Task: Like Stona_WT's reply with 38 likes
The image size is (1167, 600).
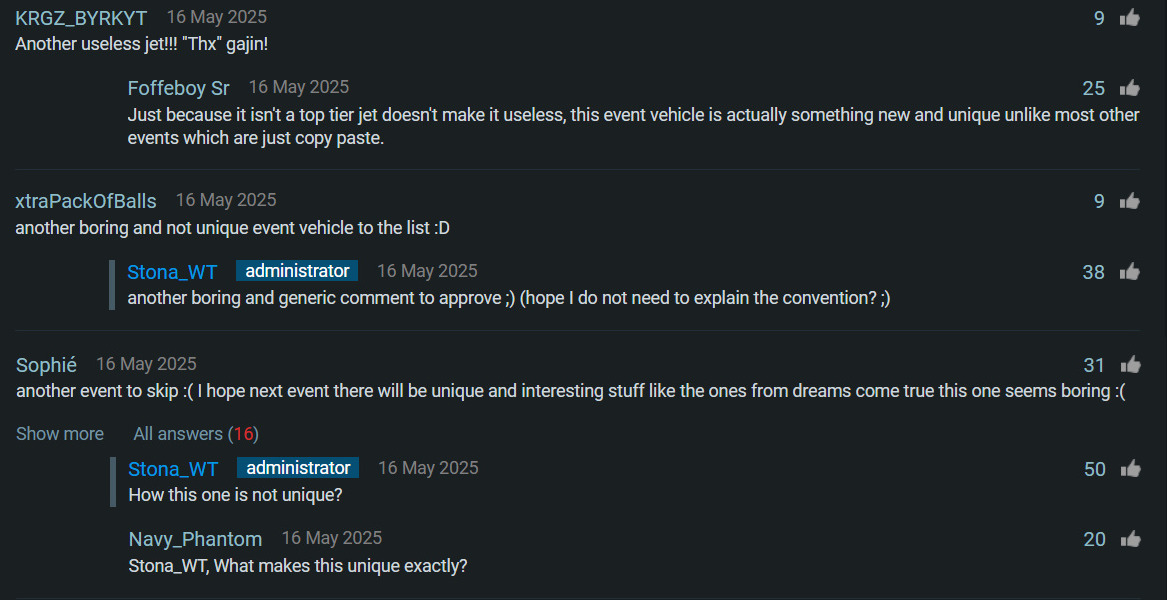Action: point(1129,272)
